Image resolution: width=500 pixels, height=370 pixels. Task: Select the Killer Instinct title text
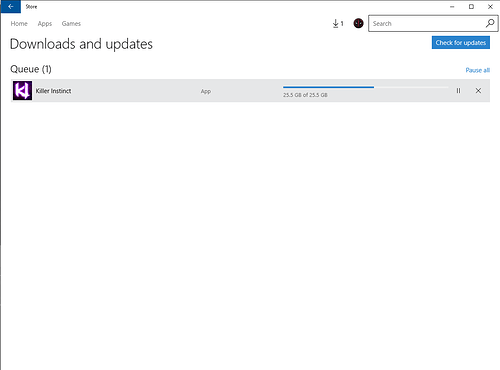tap(53, 91)
